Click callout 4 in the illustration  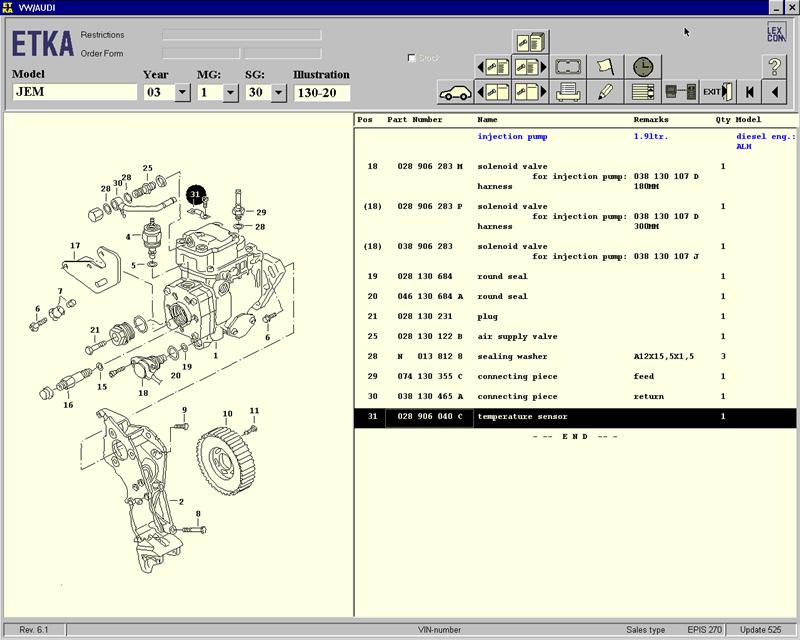coord(128,236)
